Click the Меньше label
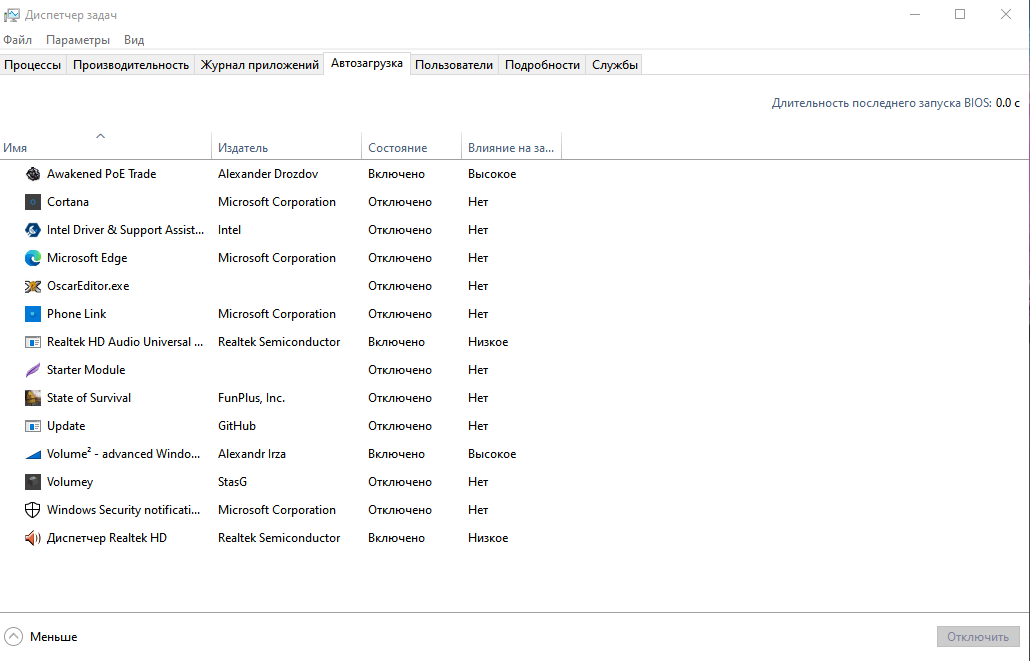This screenshot has height=661, width=1030. point(53,637)
